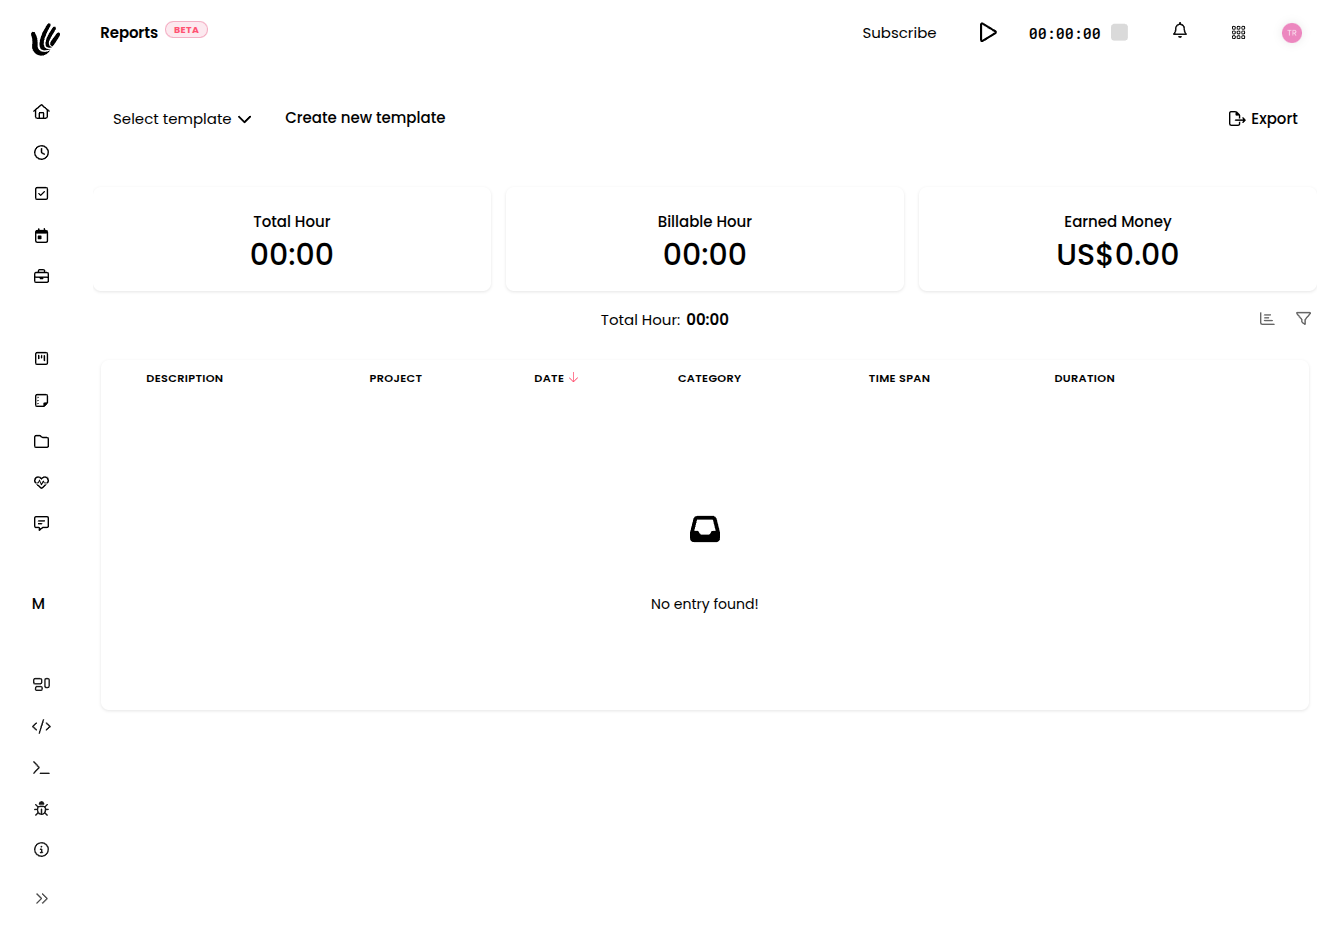This screenshot has height=935, width=1317.
Task: Open the info circle icon
Action: click(x=41, y=849)
